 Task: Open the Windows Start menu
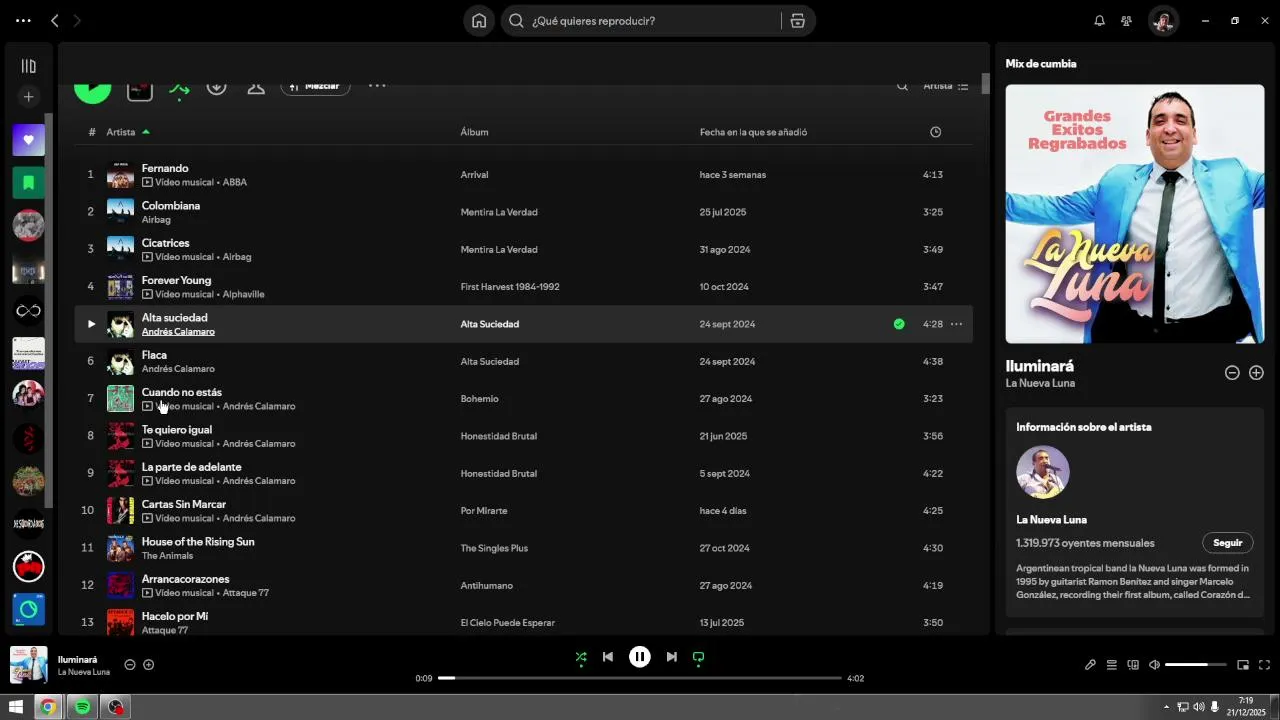(x=15, y=707)
